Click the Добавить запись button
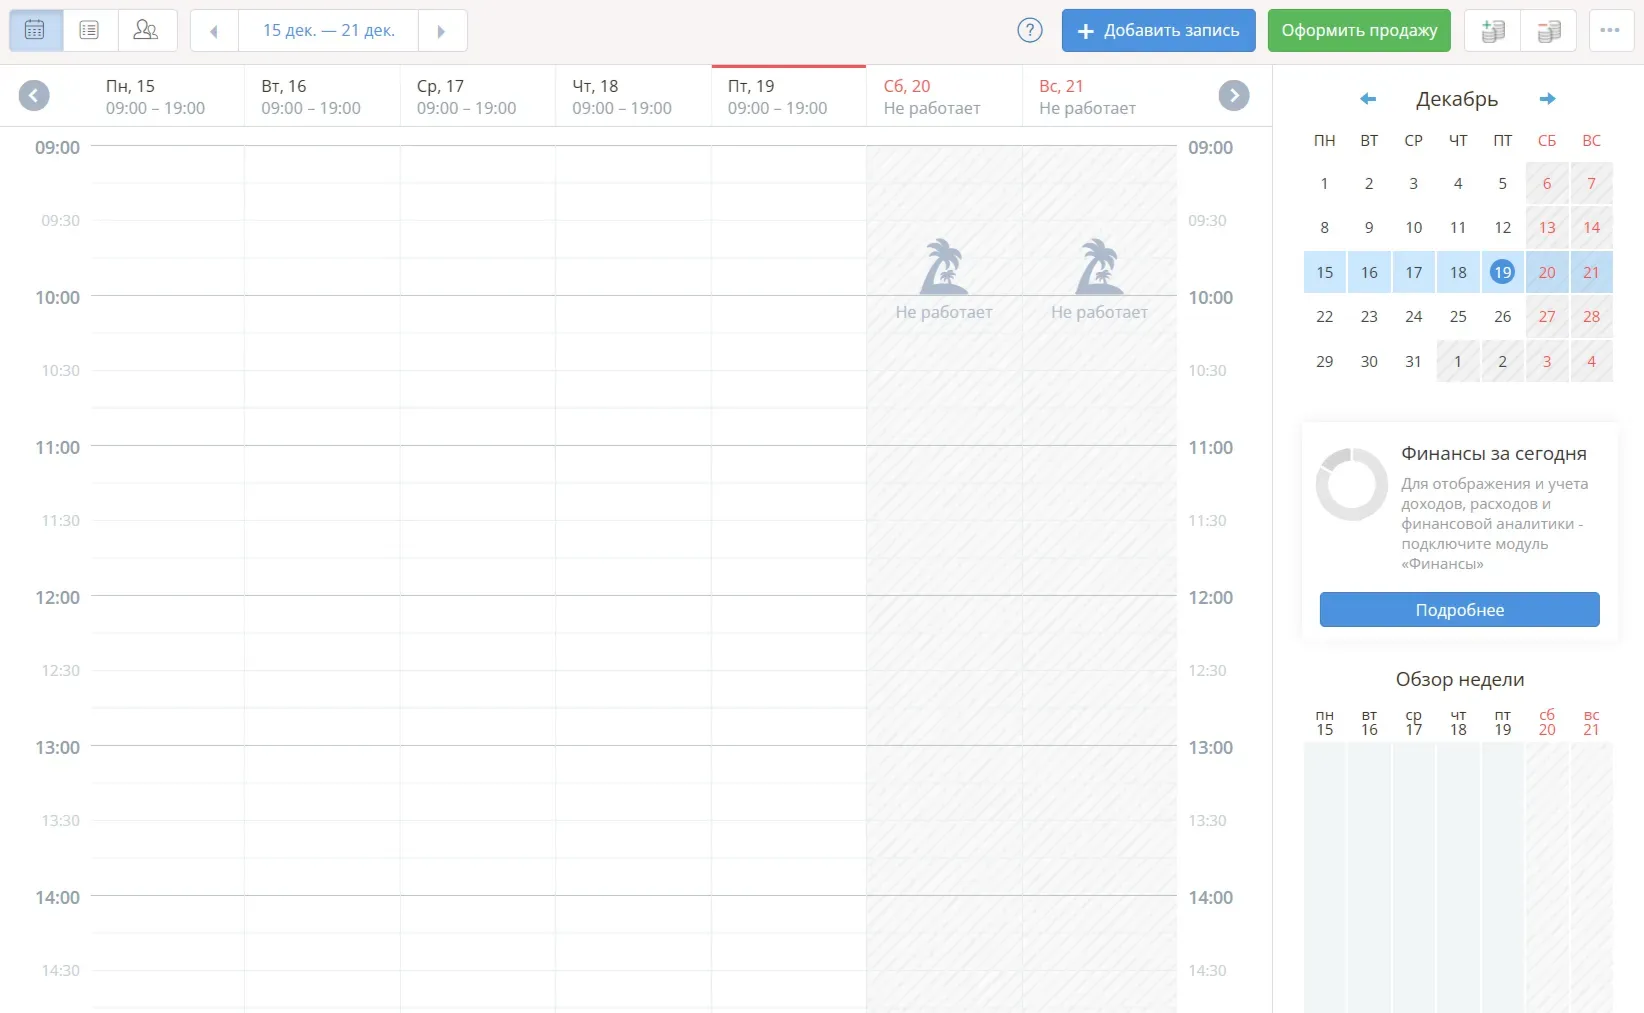The image size is (1644, 1013). [x=1158, y=31]
